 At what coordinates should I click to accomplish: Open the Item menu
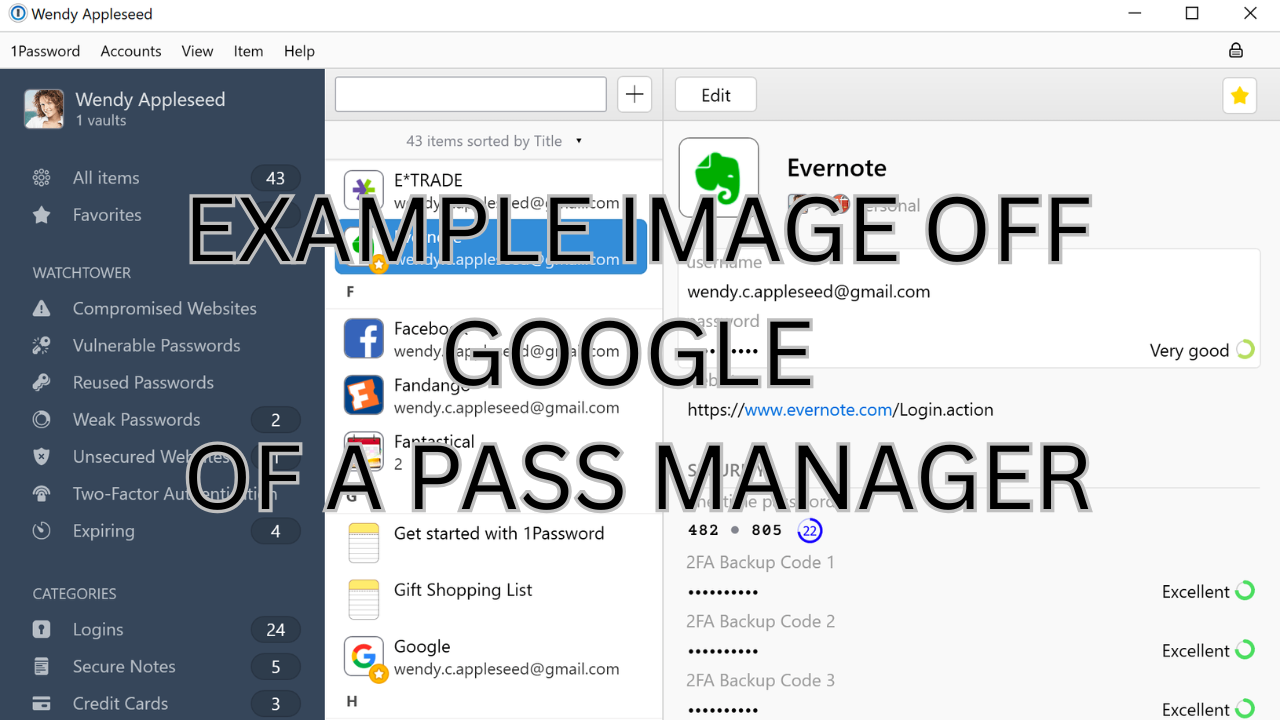[x=248, y=51]
